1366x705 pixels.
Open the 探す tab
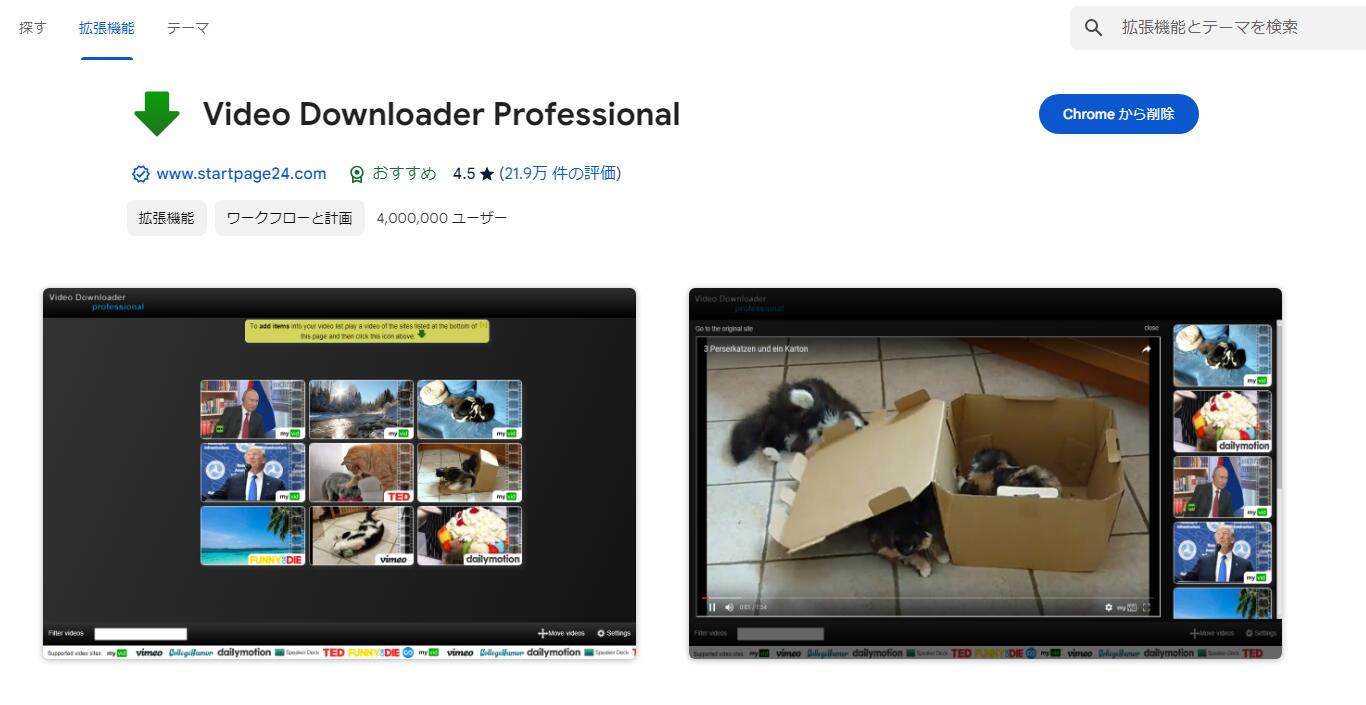click(32, 28)
